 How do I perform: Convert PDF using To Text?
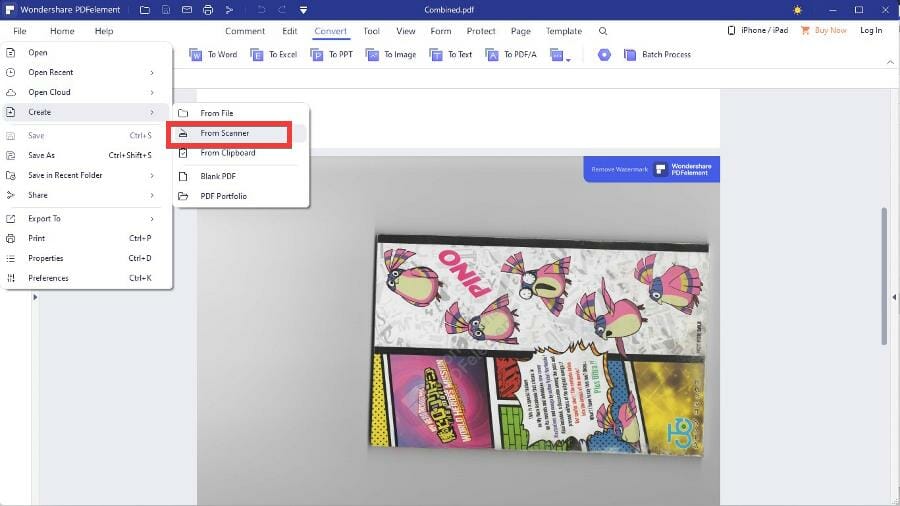tap(451, 55)
